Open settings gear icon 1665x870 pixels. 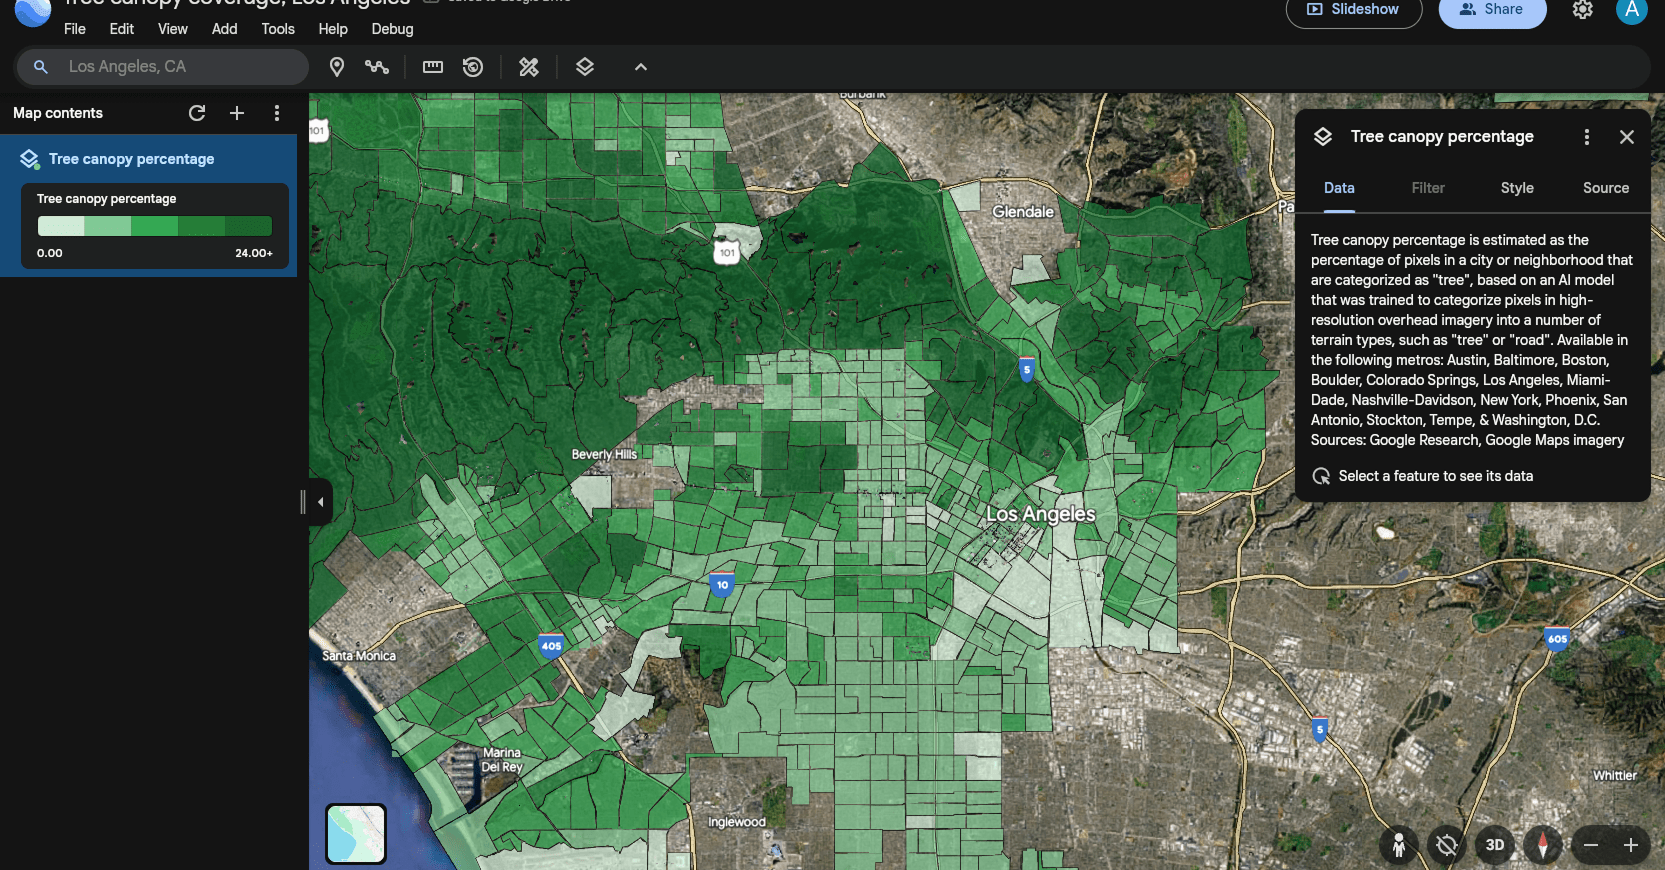[1582, 10]
